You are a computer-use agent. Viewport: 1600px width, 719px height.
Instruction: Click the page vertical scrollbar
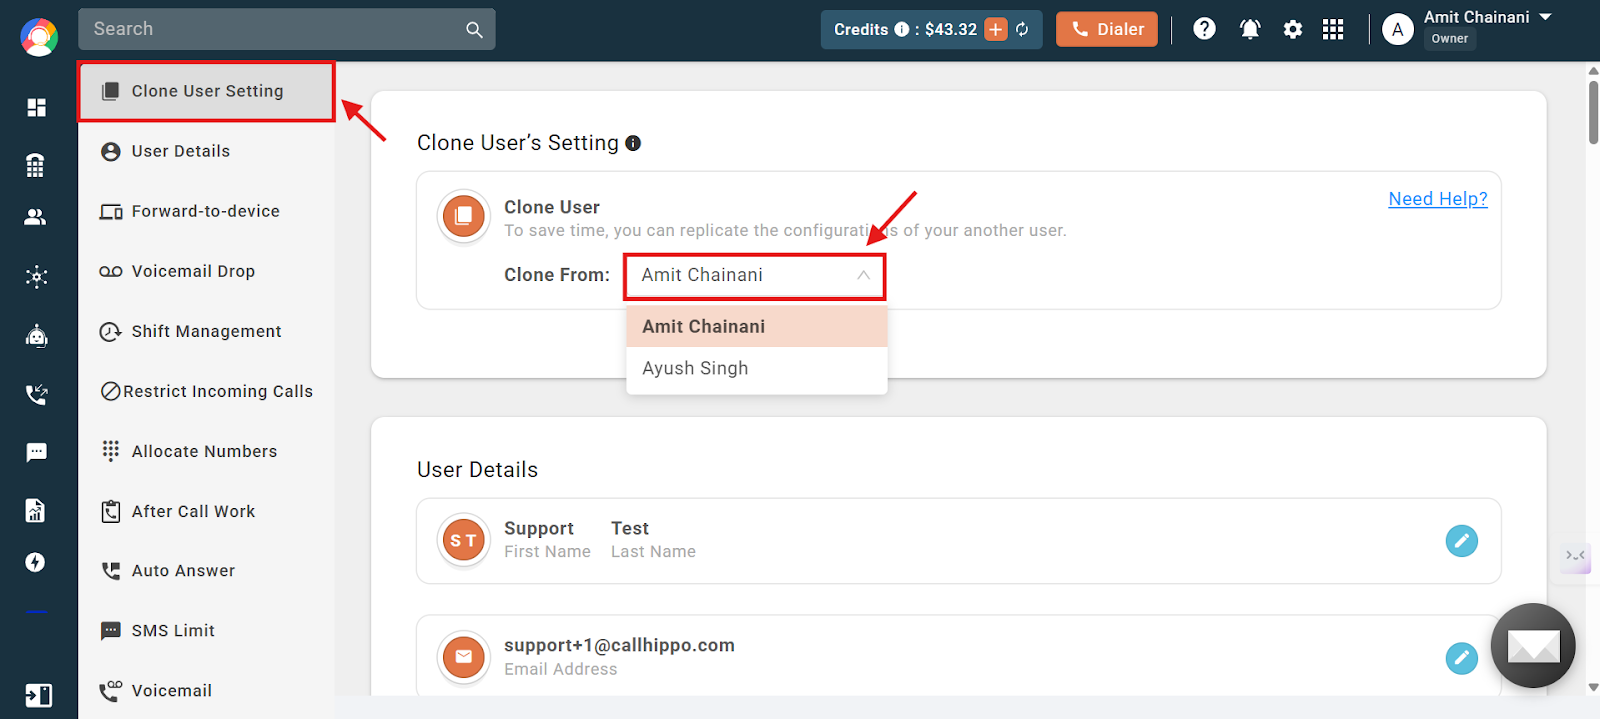pyautogui.click(x=1593, y=112)
